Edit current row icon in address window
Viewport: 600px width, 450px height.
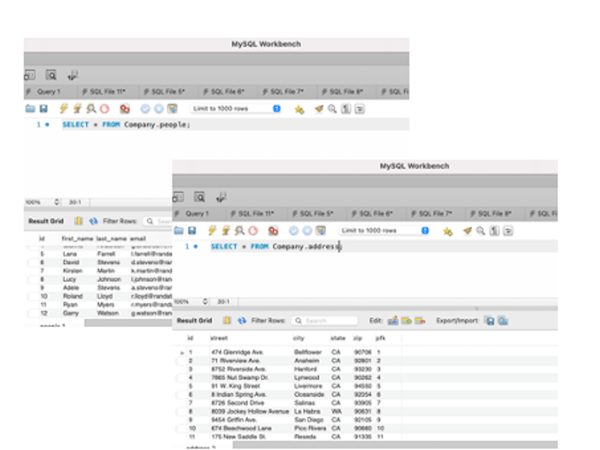pos(393,321)
